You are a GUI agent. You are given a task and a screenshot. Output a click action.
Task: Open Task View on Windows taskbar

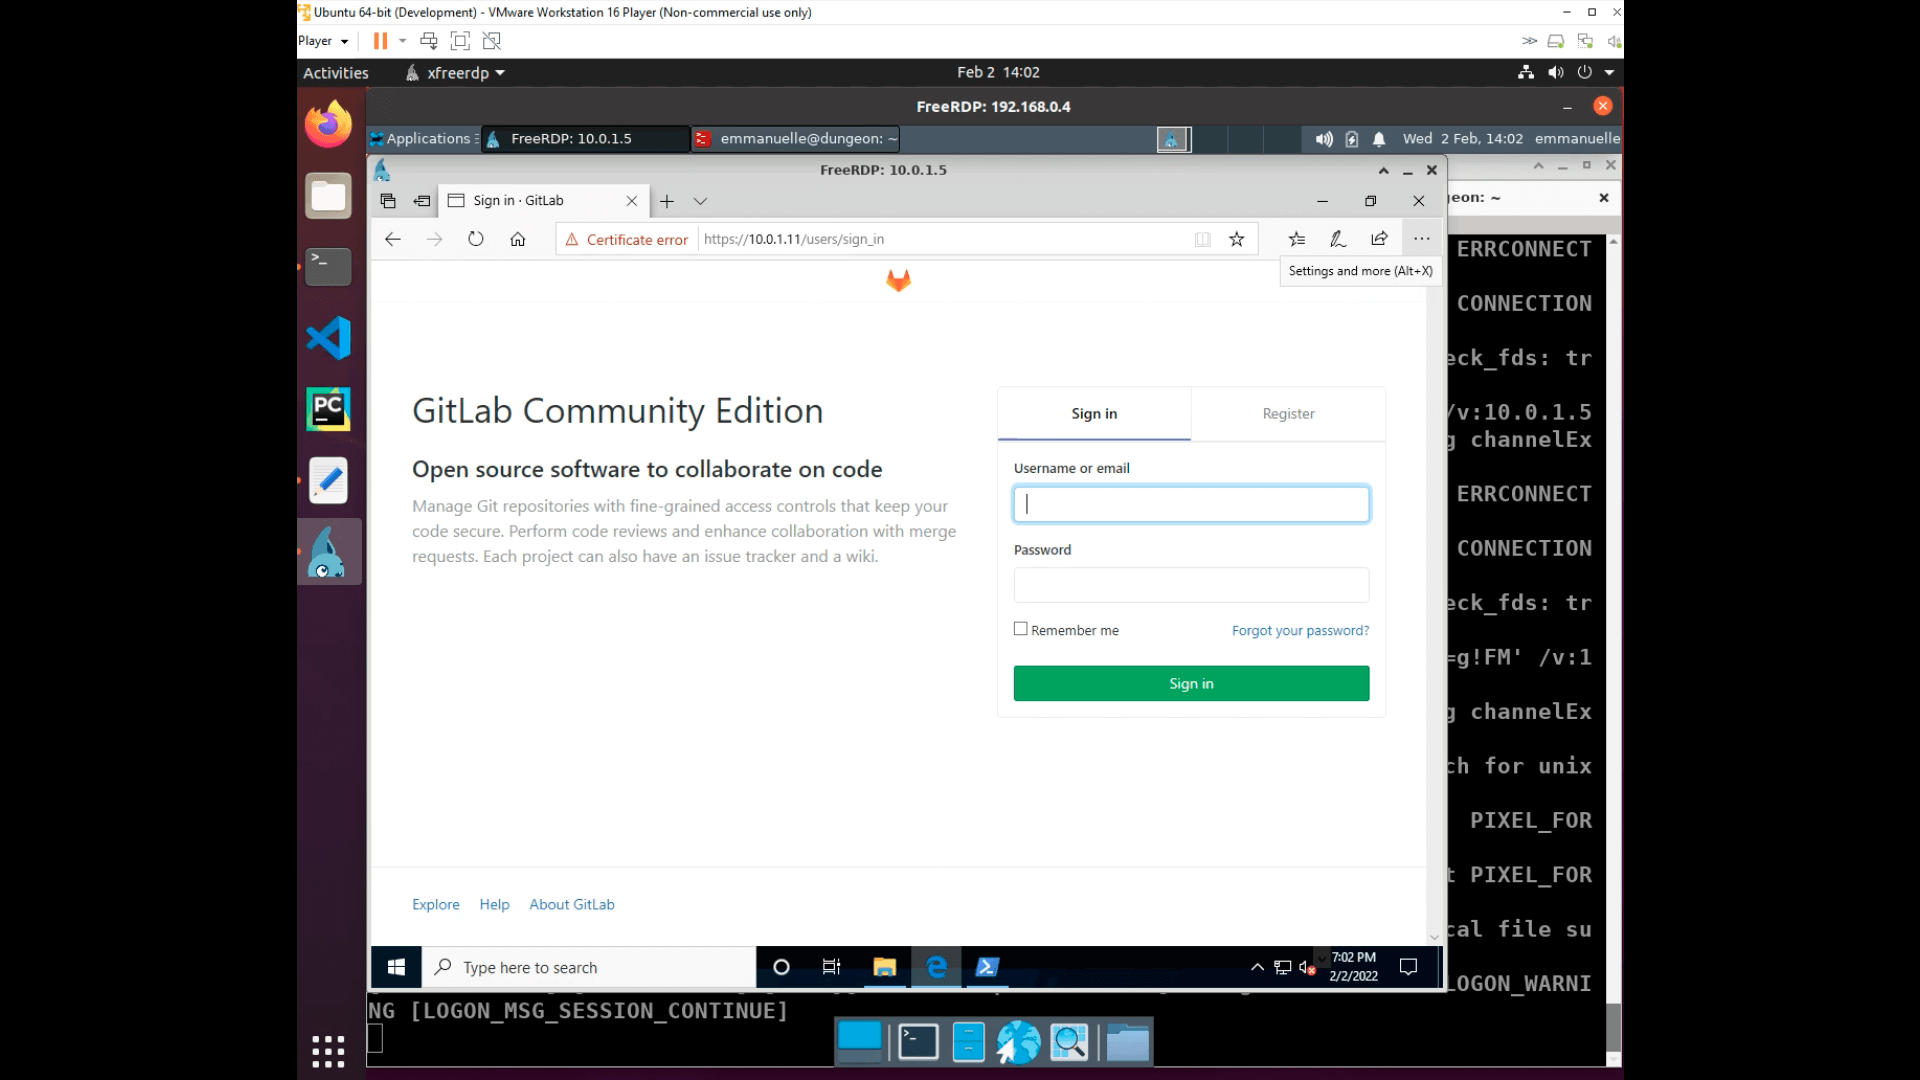point(831,967)
